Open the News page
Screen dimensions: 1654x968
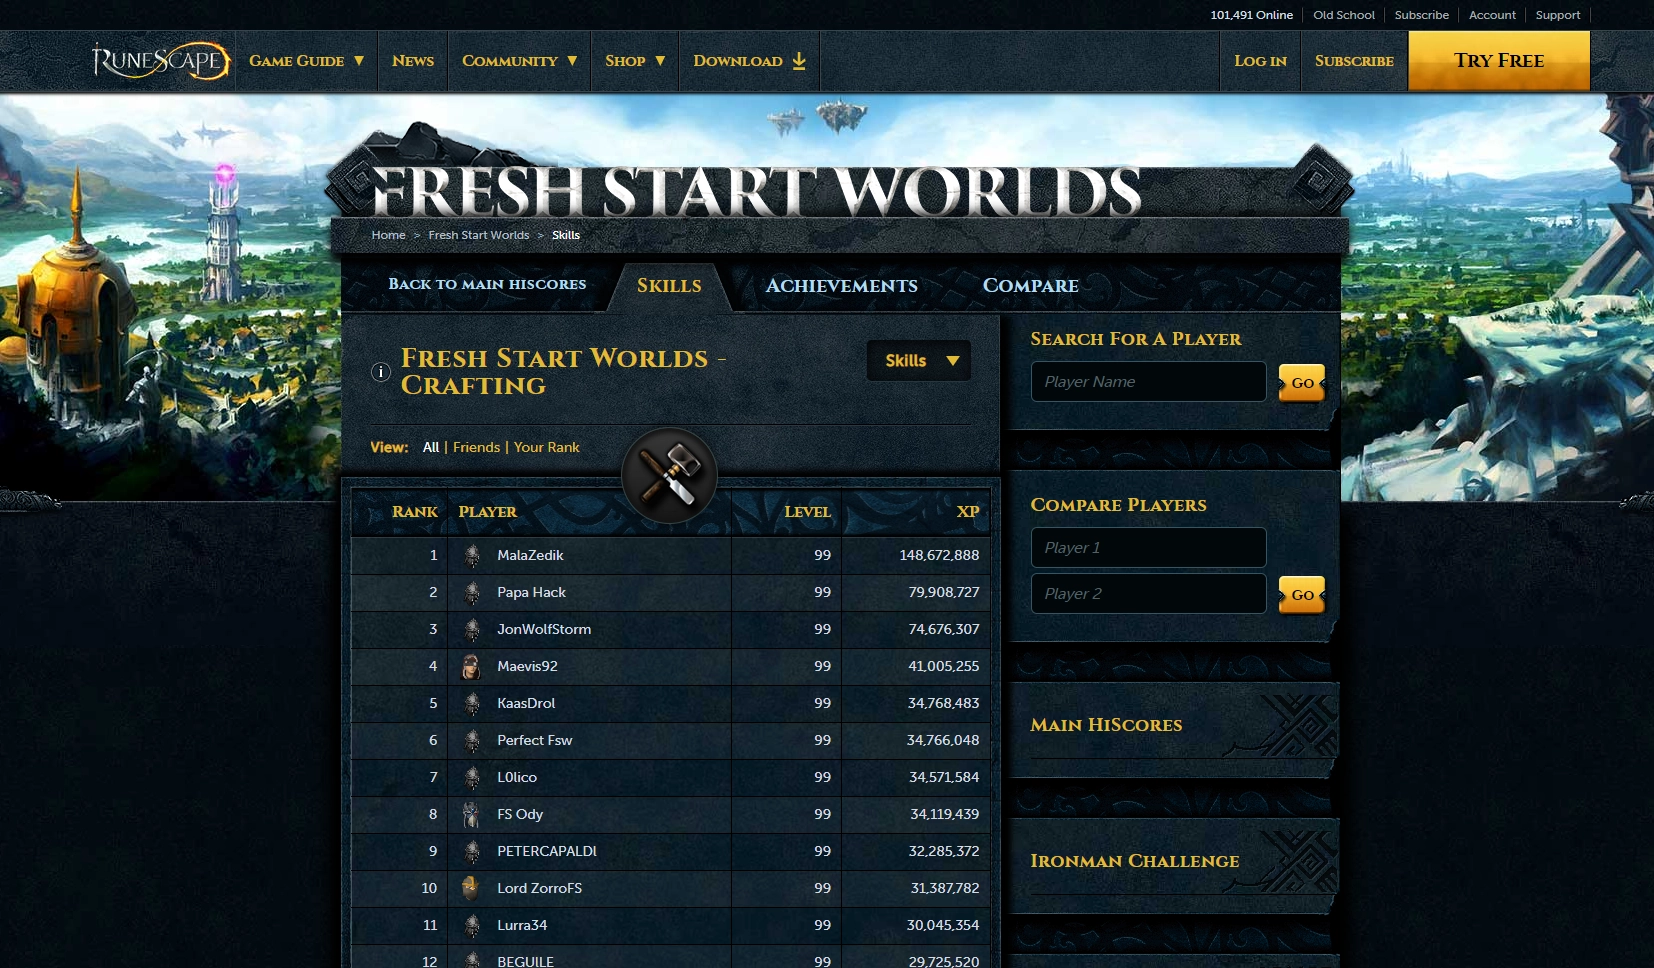(x=413, y=61)
